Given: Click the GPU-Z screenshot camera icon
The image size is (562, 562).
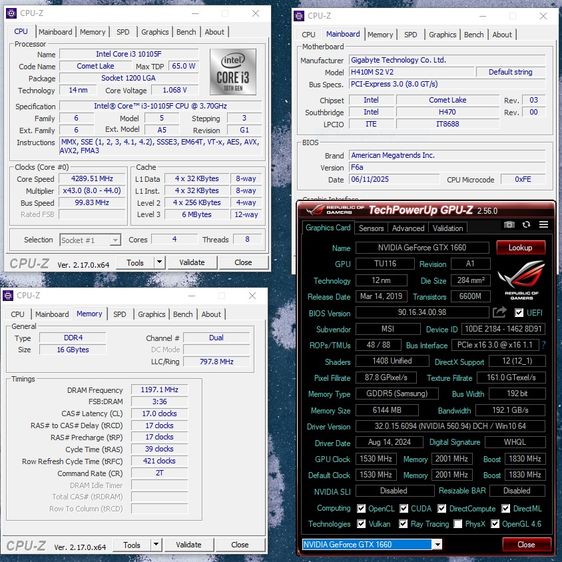Looking at the screenshot, I should coord(509,225).
